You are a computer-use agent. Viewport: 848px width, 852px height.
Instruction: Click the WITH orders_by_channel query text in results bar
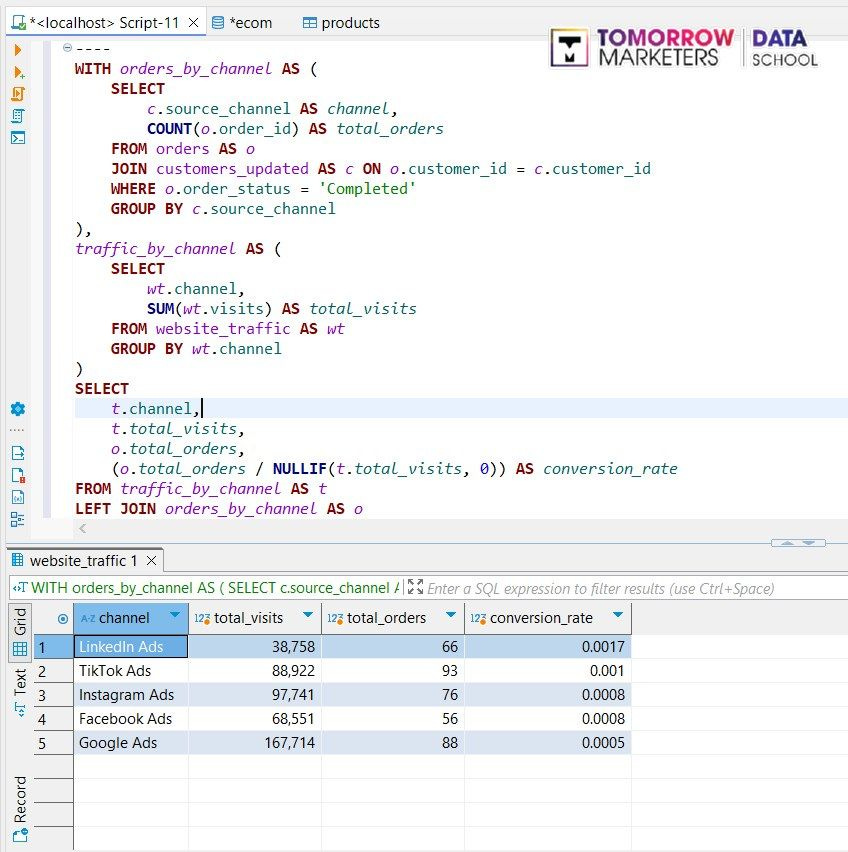pyautogui.click(x=215, y=588)
